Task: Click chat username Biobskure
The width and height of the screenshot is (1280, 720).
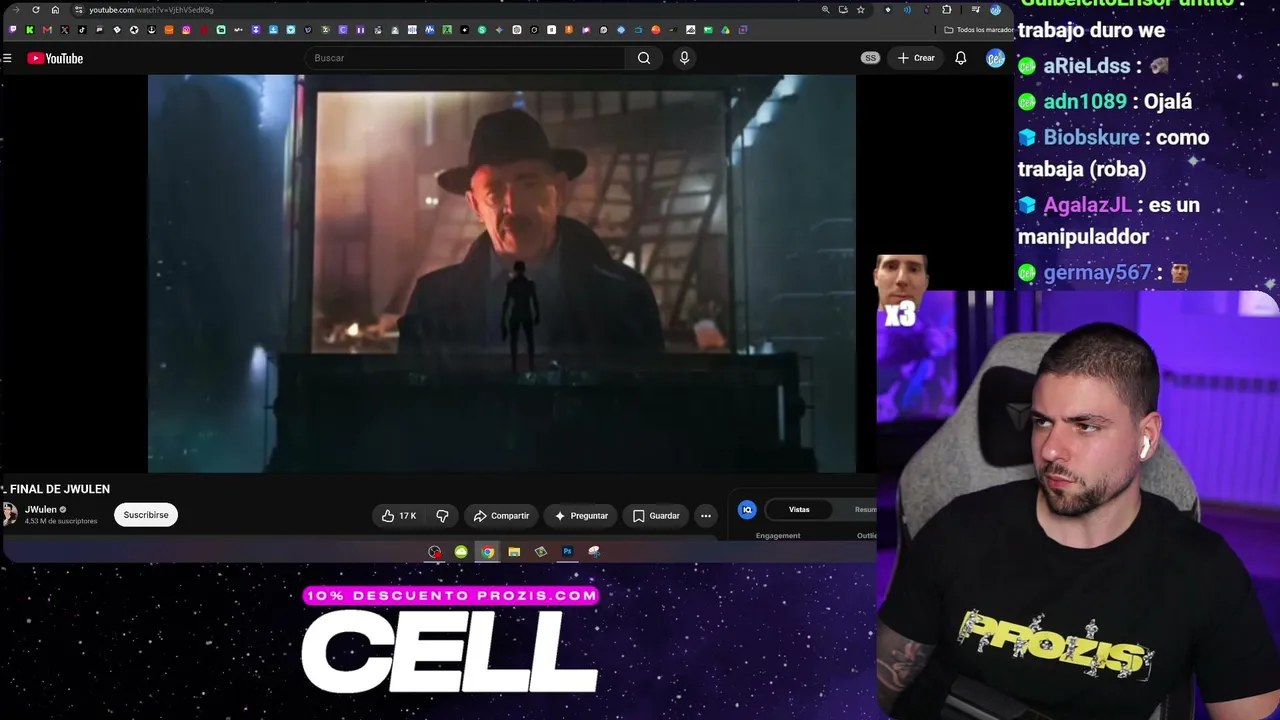Action: click(1092, 137)
